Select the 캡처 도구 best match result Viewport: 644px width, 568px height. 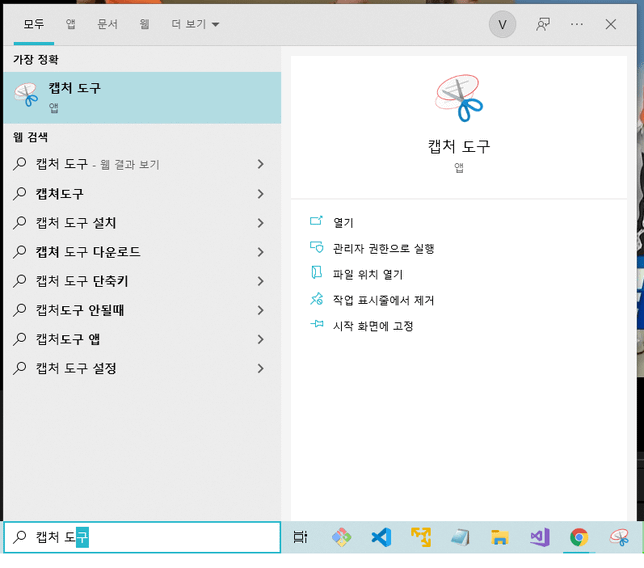[x=142, y=98]
